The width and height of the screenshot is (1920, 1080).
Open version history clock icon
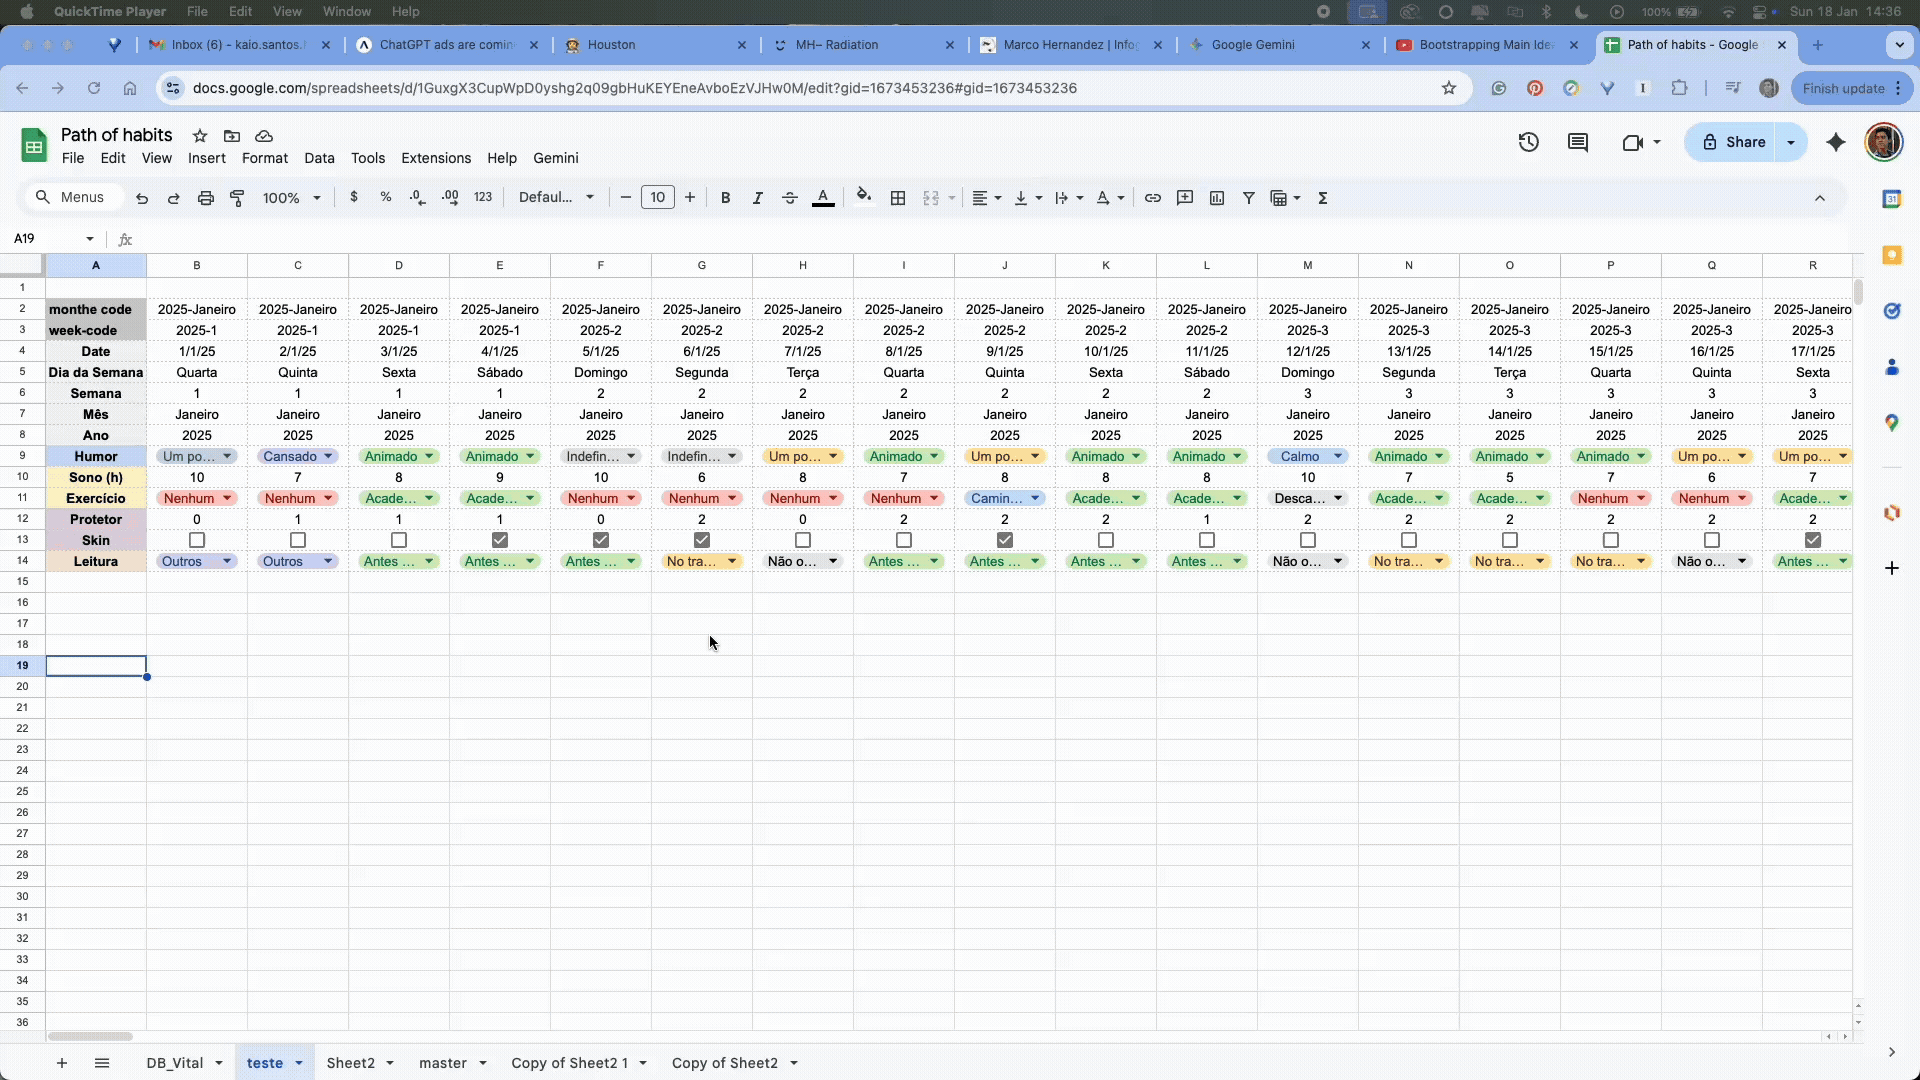click(1528, 142)
